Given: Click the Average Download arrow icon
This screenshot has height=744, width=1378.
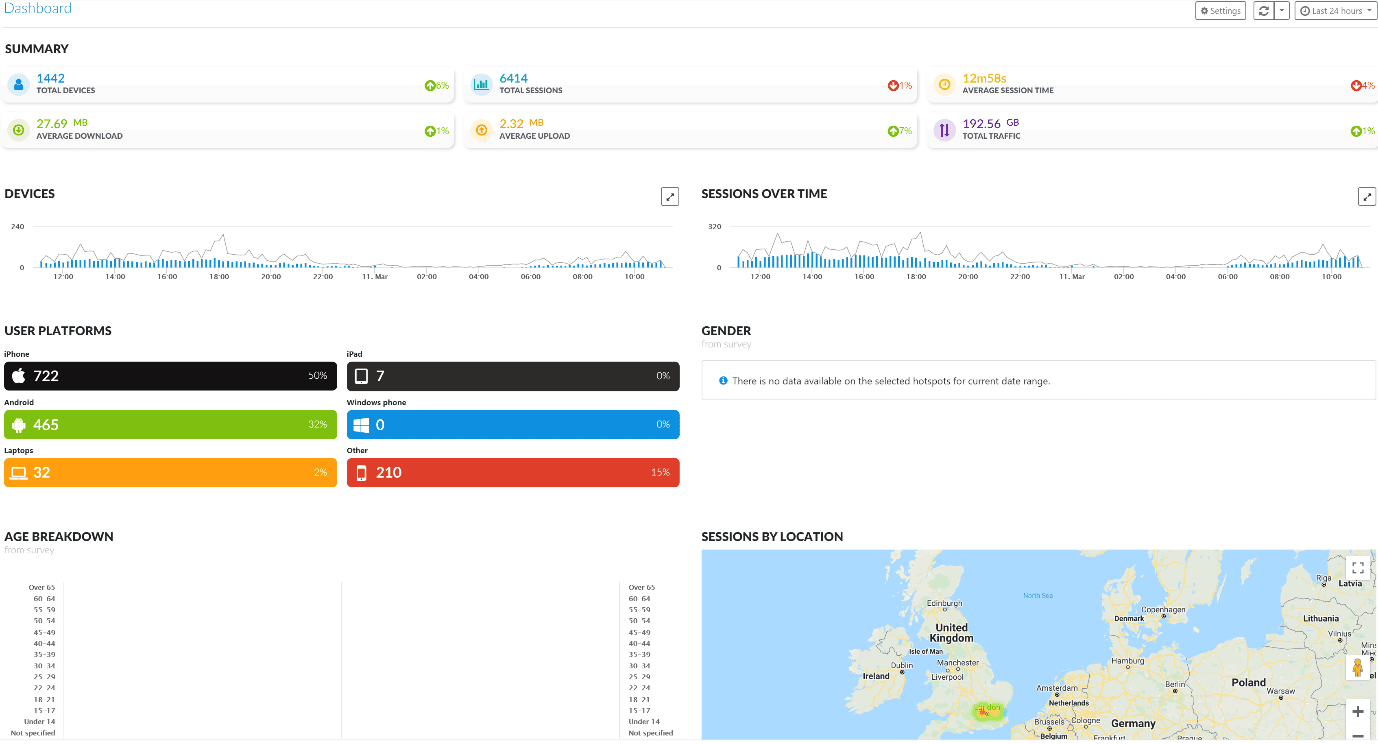Looking at the screenshot, I should pyautogui.click(x=18, y=130).
